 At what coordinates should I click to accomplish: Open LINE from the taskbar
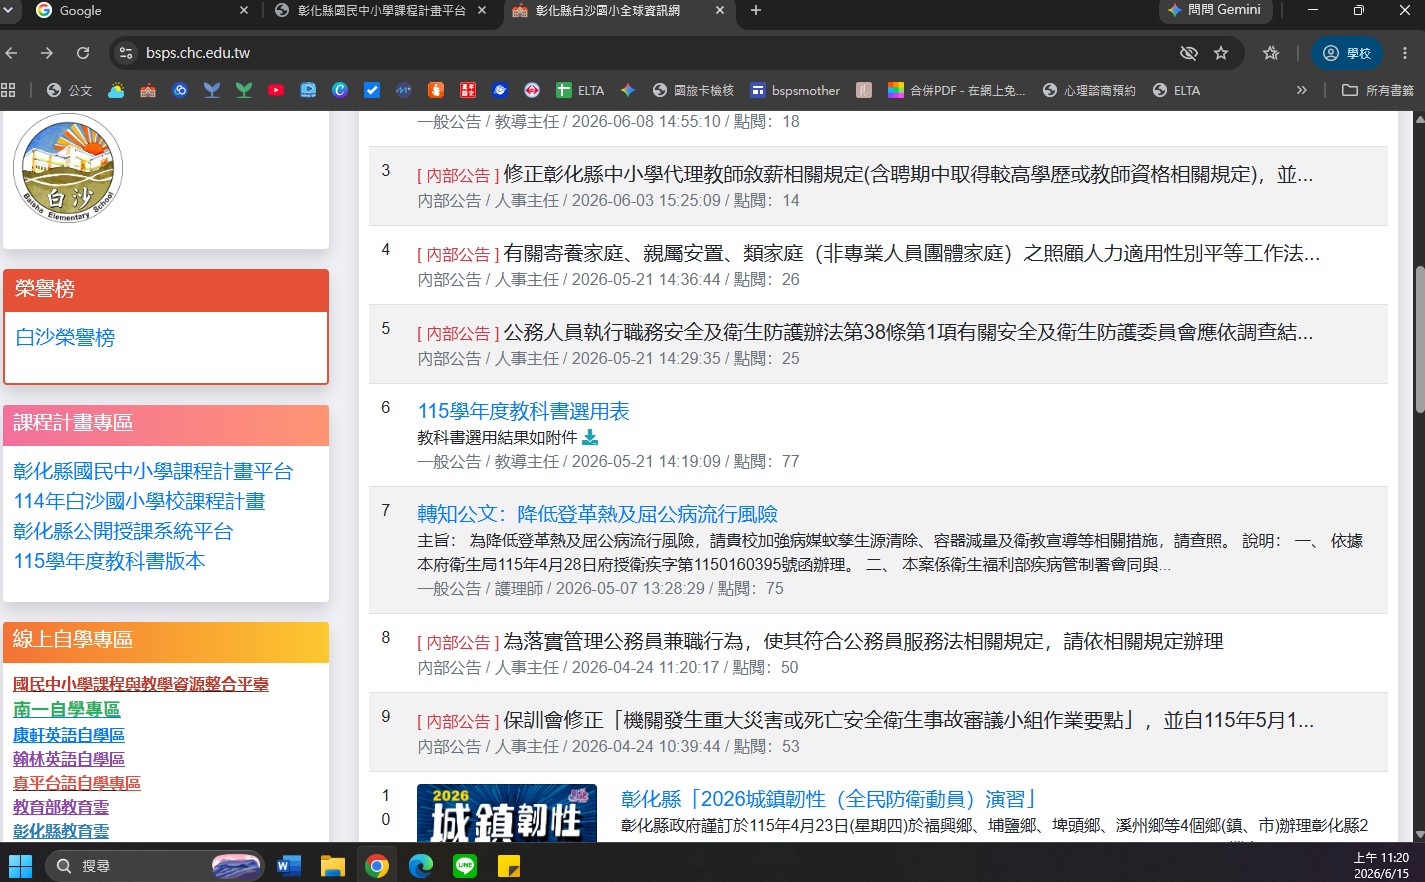[x=465, y=866]
